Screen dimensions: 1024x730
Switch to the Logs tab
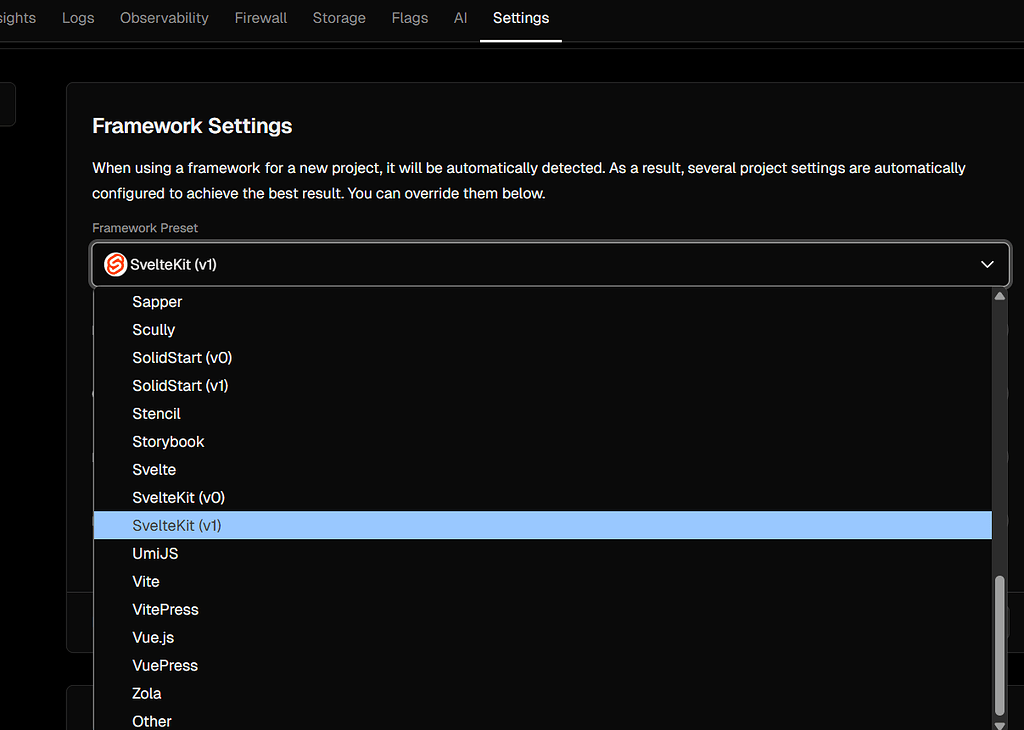(x=77, y=17)
